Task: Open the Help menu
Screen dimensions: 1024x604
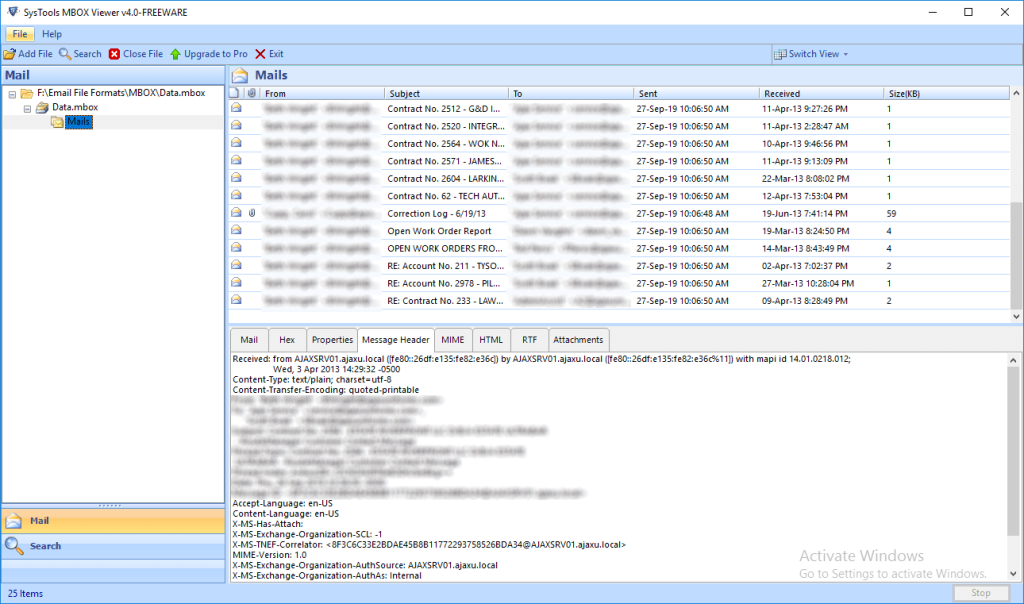Action: (x=52, y=34)
